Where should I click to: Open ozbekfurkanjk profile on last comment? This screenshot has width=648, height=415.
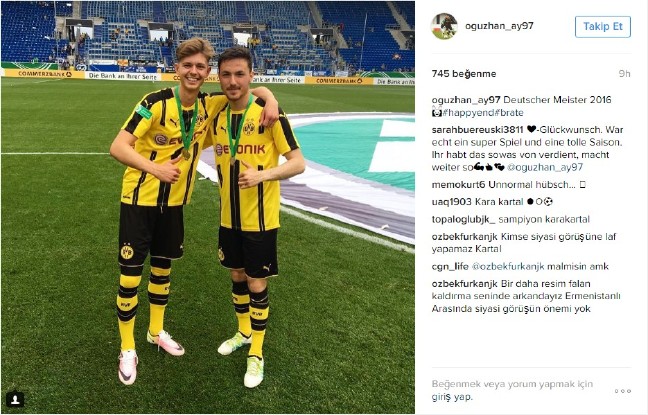(x=465, y=284)
